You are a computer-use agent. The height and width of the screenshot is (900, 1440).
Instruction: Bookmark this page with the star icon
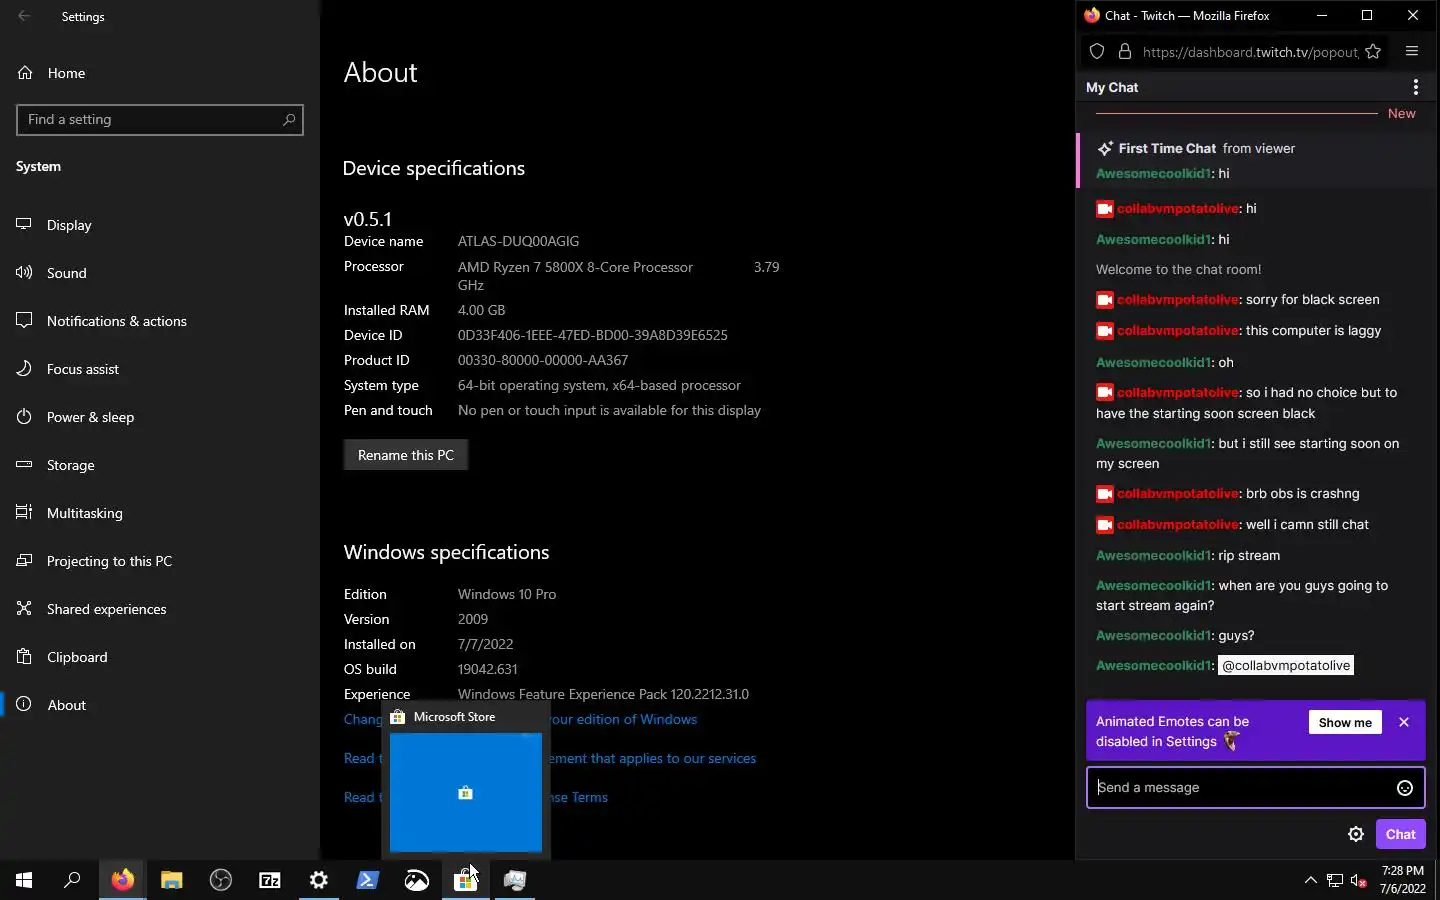[1373, 52]
